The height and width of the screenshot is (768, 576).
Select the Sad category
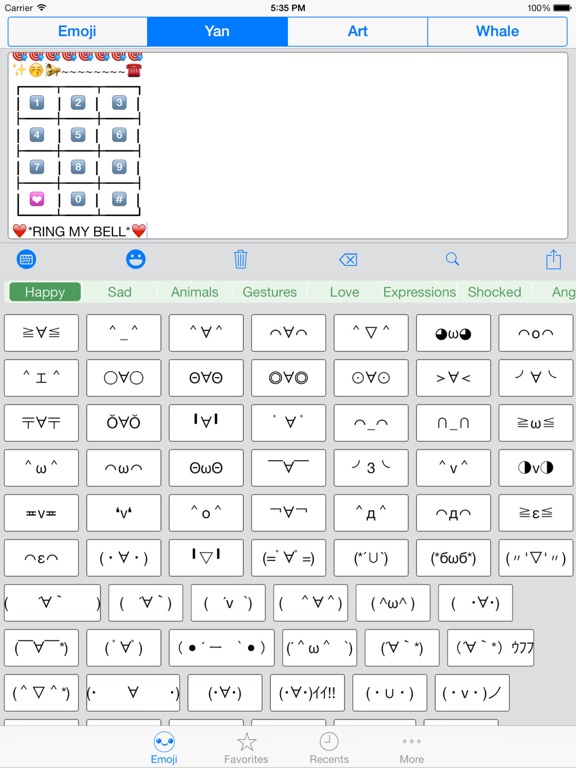click(x=120, y=292)
